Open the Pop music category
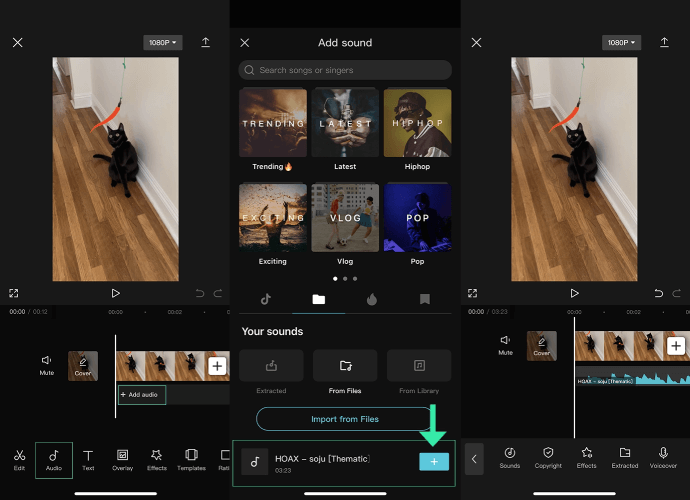The image size is (690, 500). tap(417, 224)
